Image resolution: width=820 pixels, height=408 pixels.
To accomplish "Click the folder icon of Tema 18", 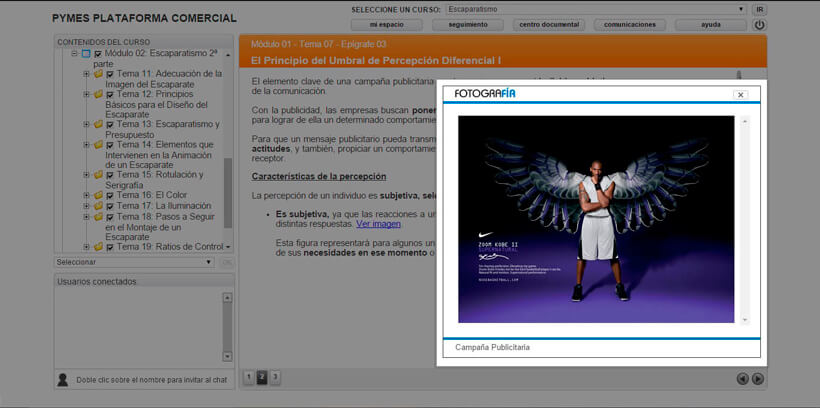I will coord(98,217).
